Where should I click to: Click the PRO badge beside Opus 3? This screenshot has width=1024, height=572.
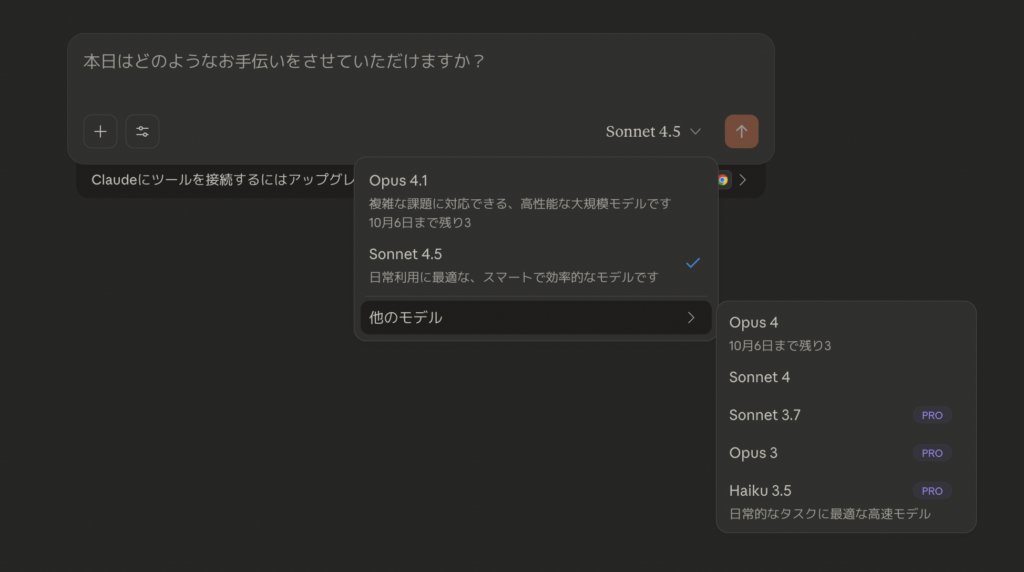[932, 453]
